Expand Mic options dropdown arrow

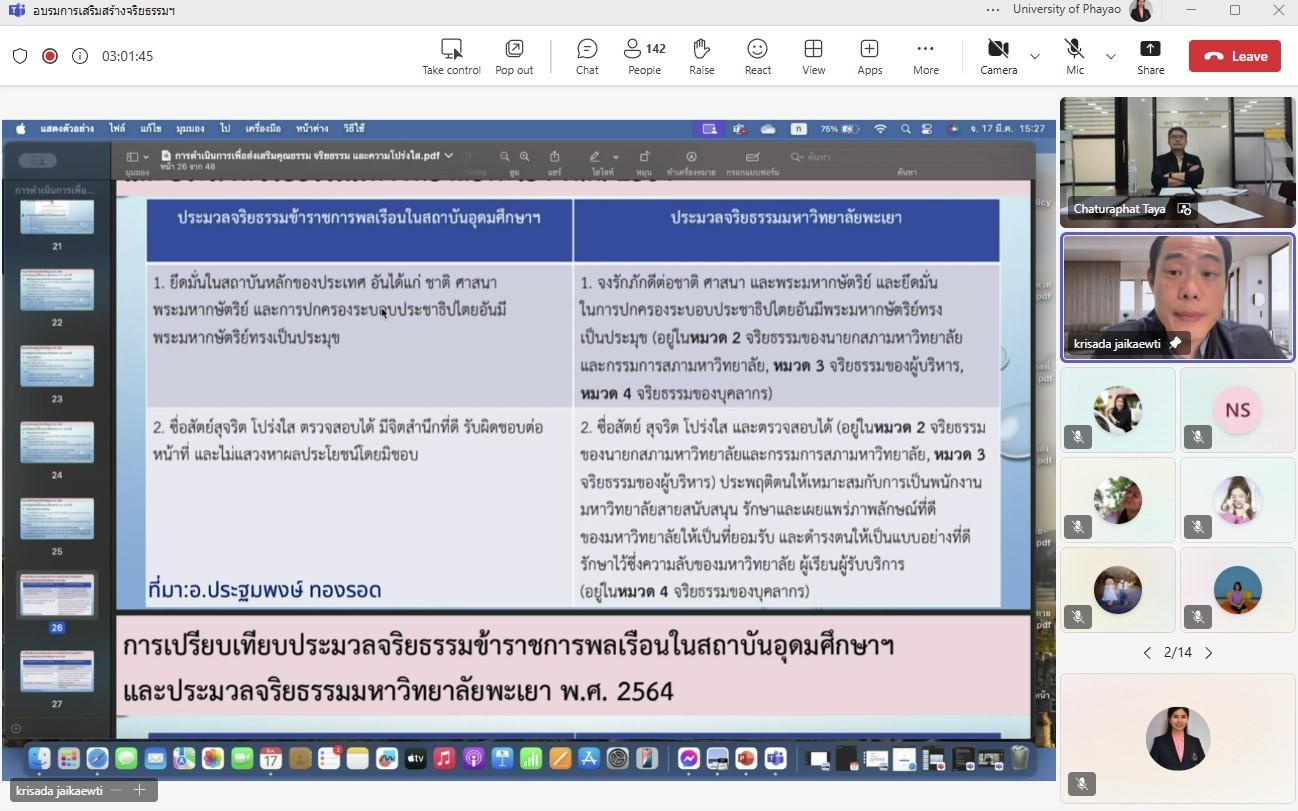(1110, 56)
